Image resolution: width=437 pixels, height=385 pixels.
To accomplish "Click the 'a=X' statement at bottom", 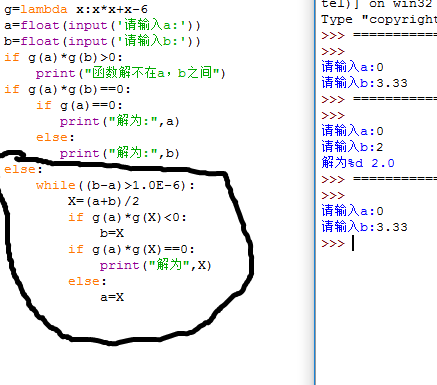I will (112, 297).
